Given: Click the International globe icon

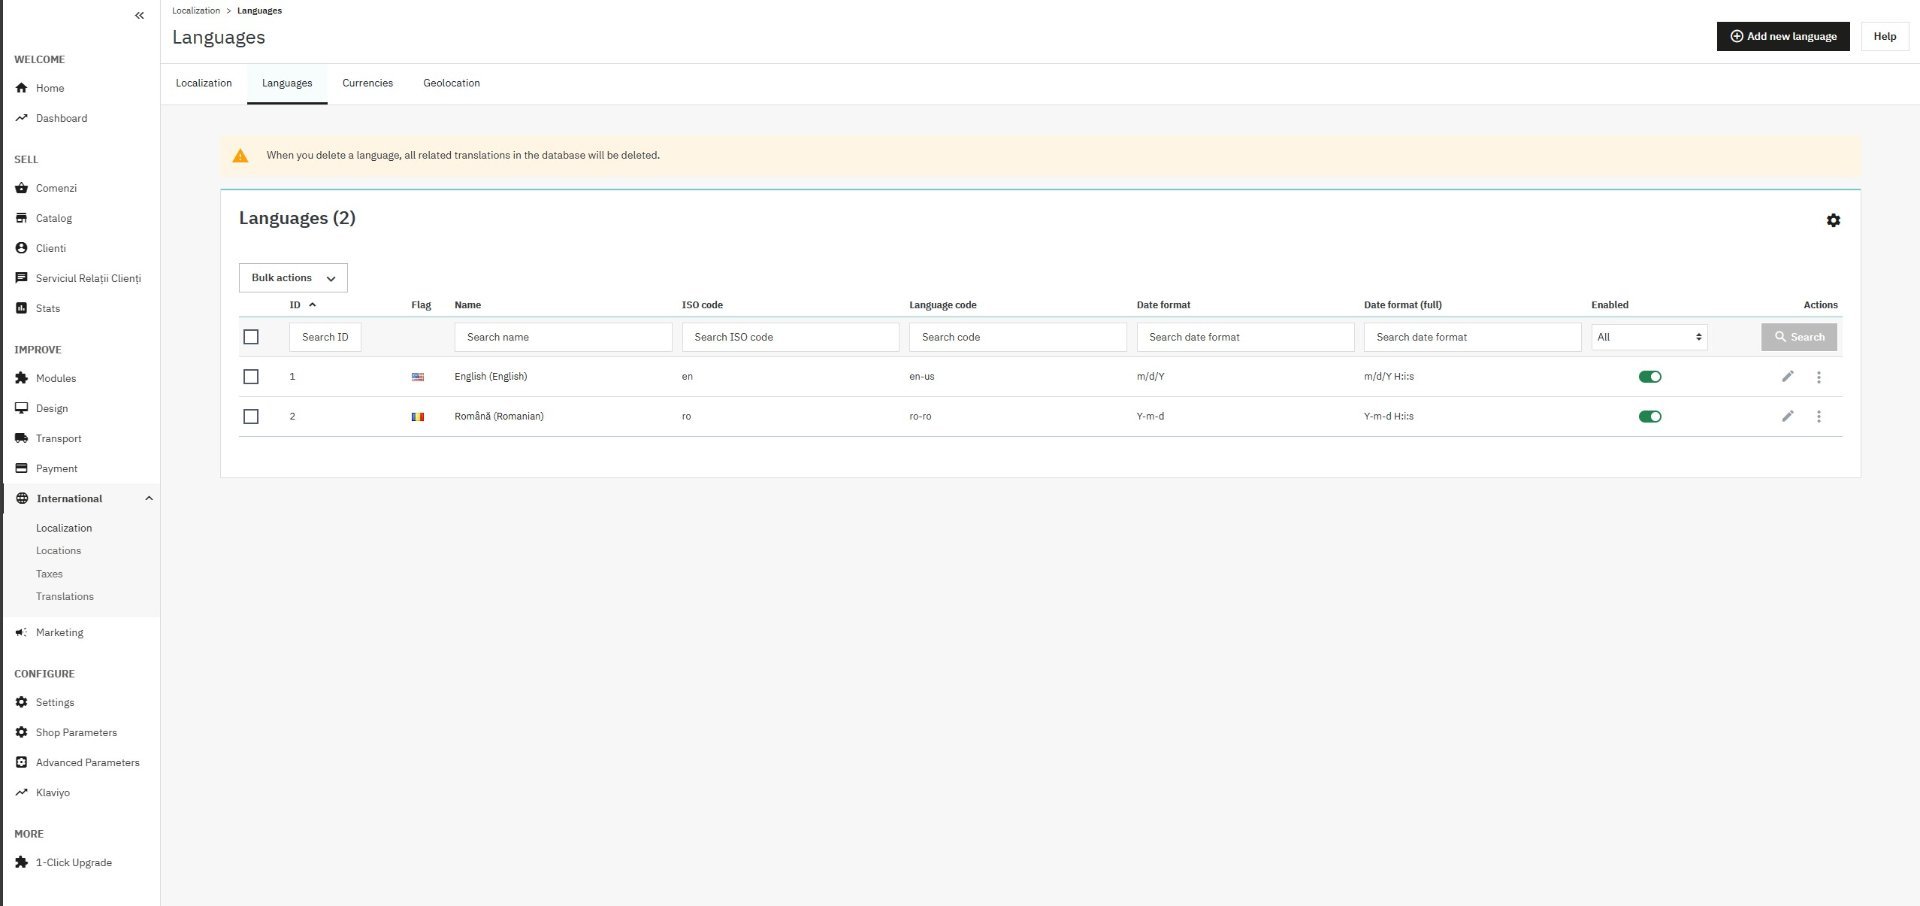Looking at the screenshot, I should [22, 498].
